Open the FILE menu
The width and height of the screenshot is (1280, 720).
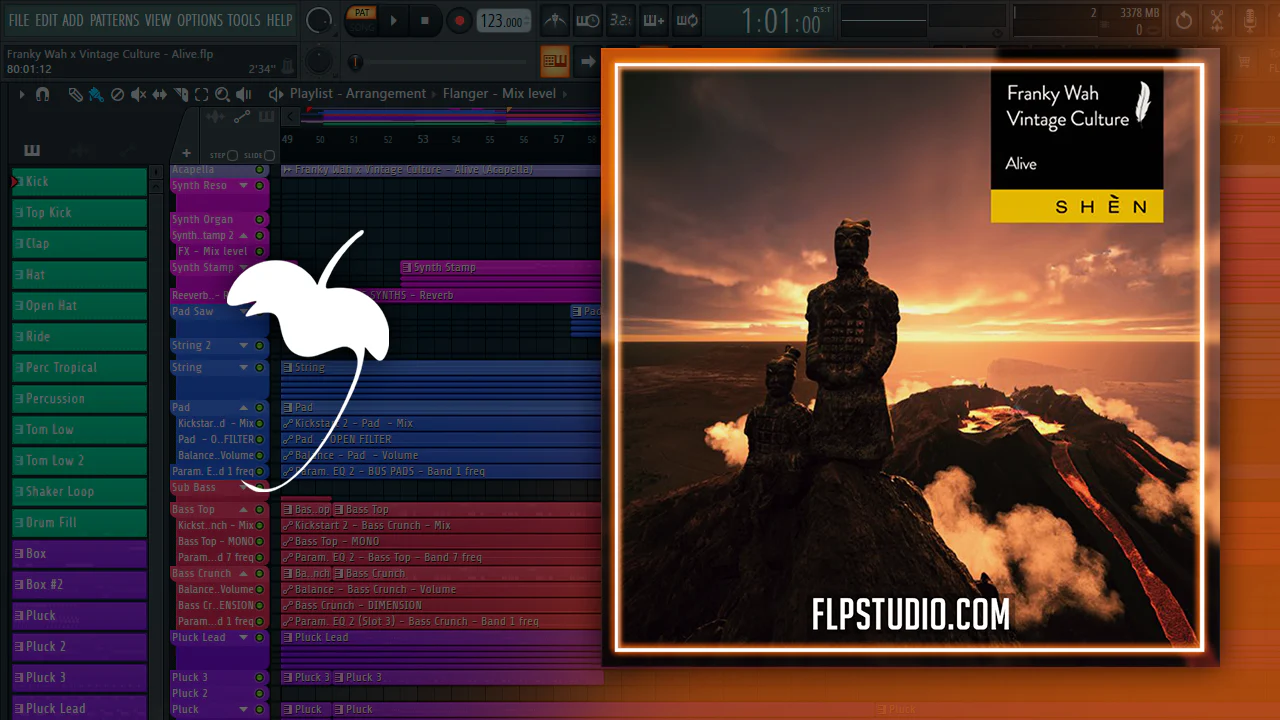click(19, 20)
